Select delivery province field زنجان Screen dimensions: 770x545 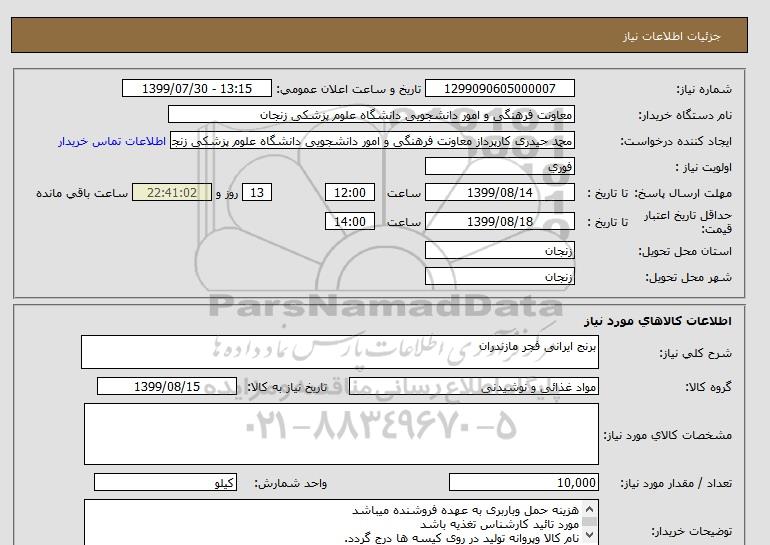pyautogui.click(x=499, y=250)
